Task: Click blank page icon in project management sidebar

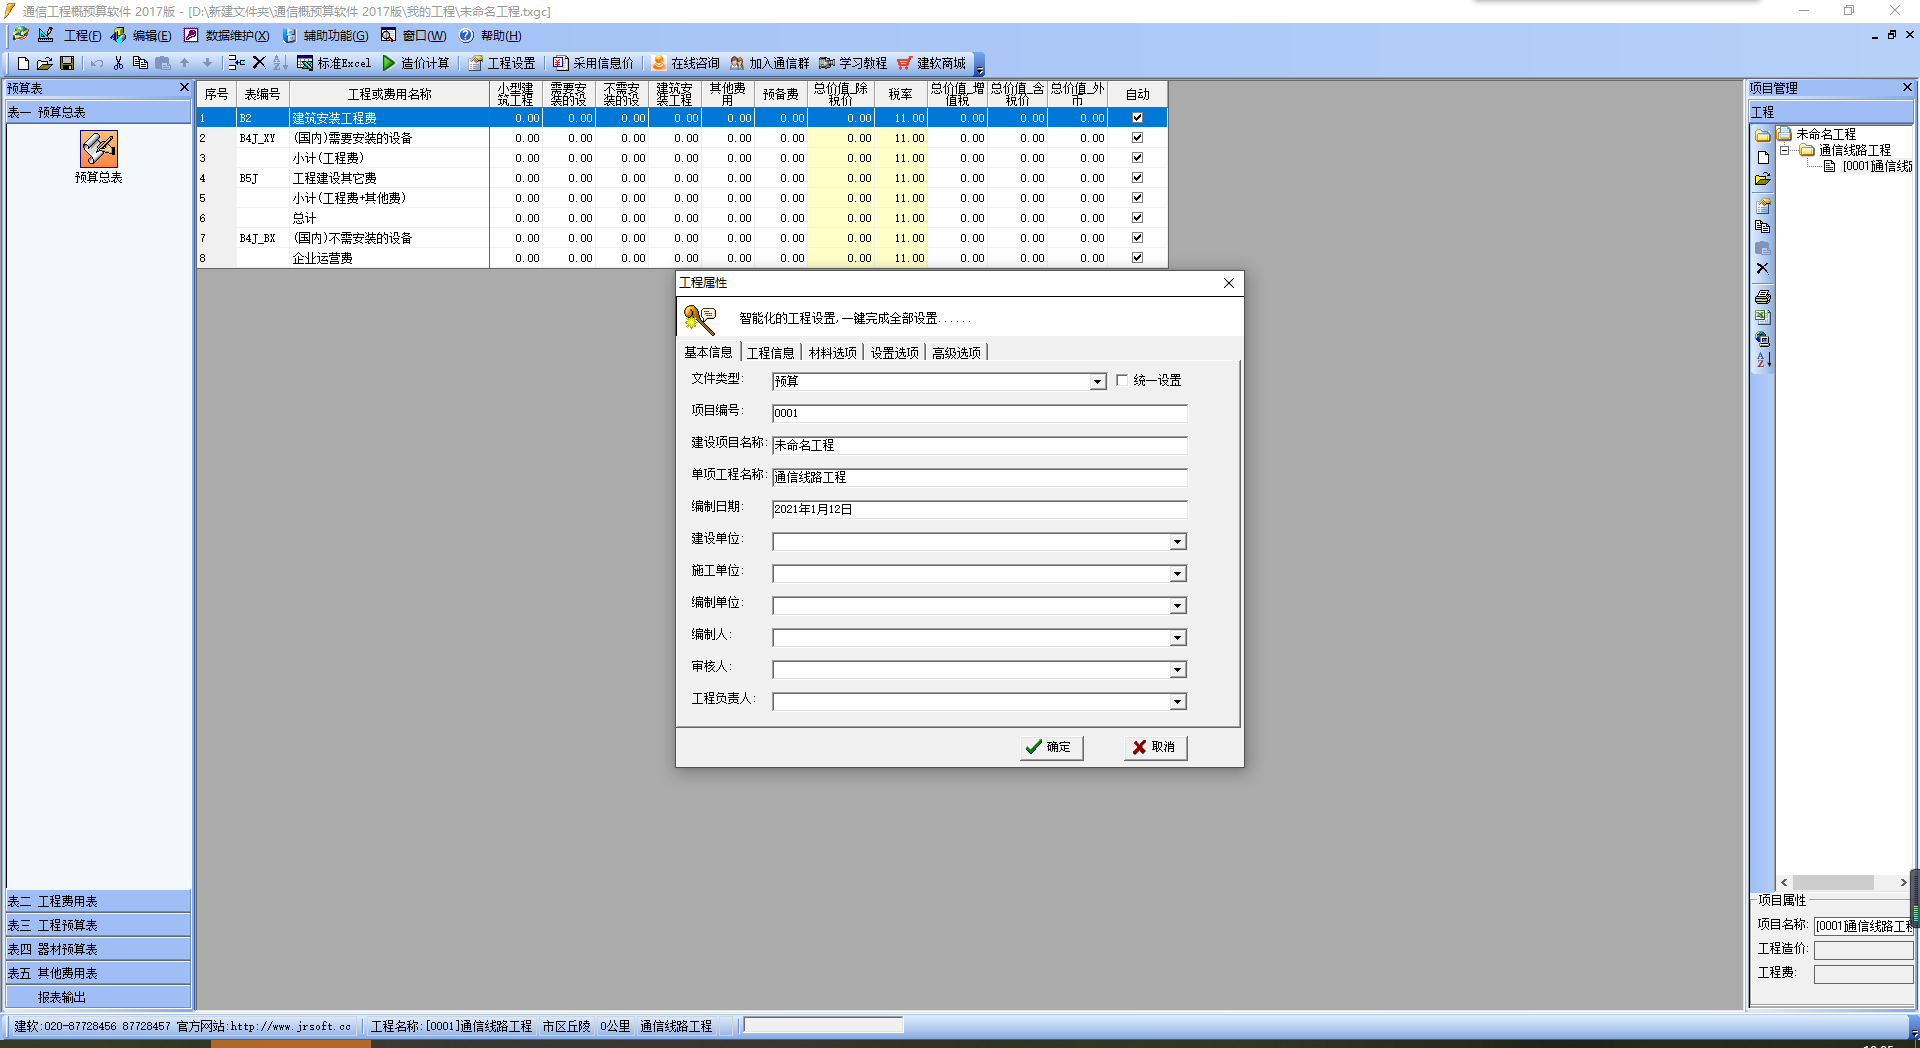Action: click(x=1763, y=157)
